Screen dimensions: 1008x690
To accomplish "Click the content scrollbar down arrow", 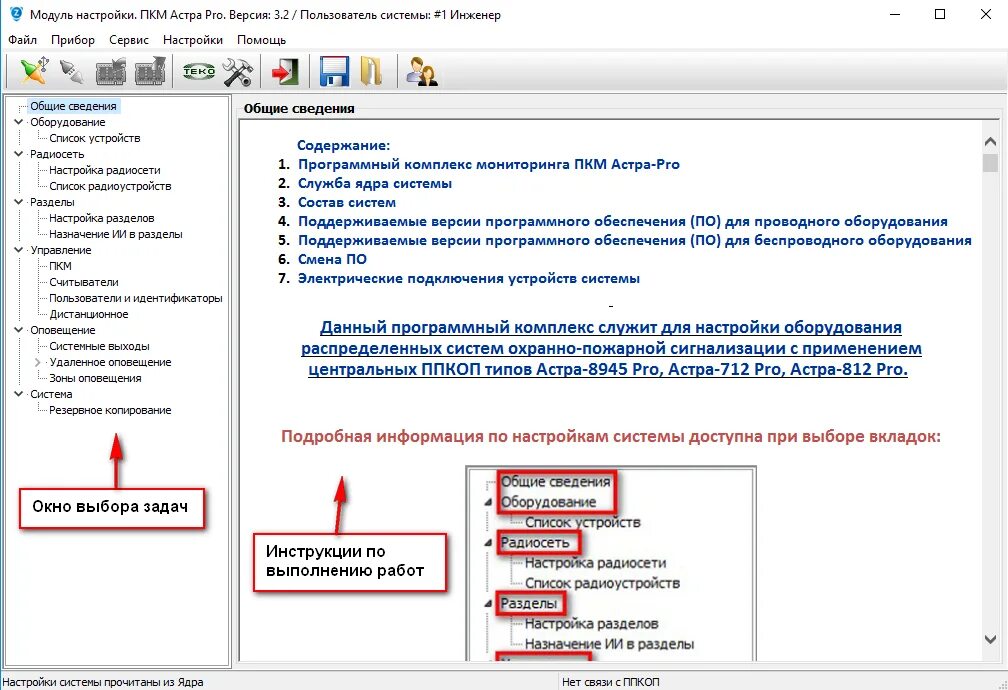I will click(x=990, y=639).
